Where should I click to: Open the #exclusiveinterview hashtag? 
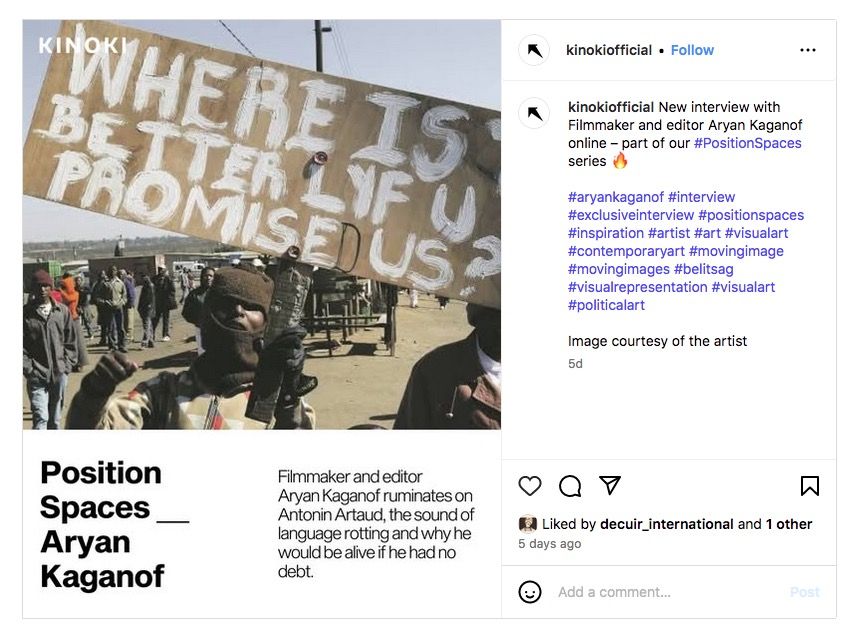coord(630,215)
